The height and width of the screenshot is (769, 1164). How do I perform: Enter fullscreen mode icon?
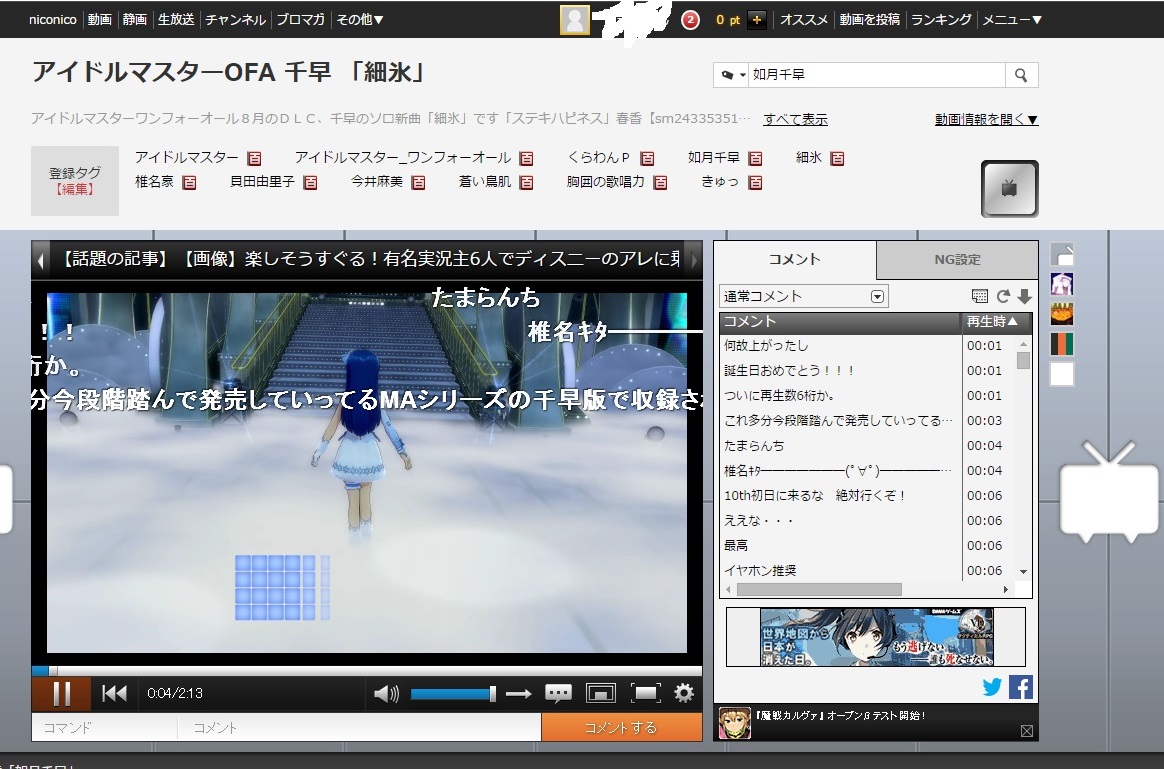coord(645,694)
